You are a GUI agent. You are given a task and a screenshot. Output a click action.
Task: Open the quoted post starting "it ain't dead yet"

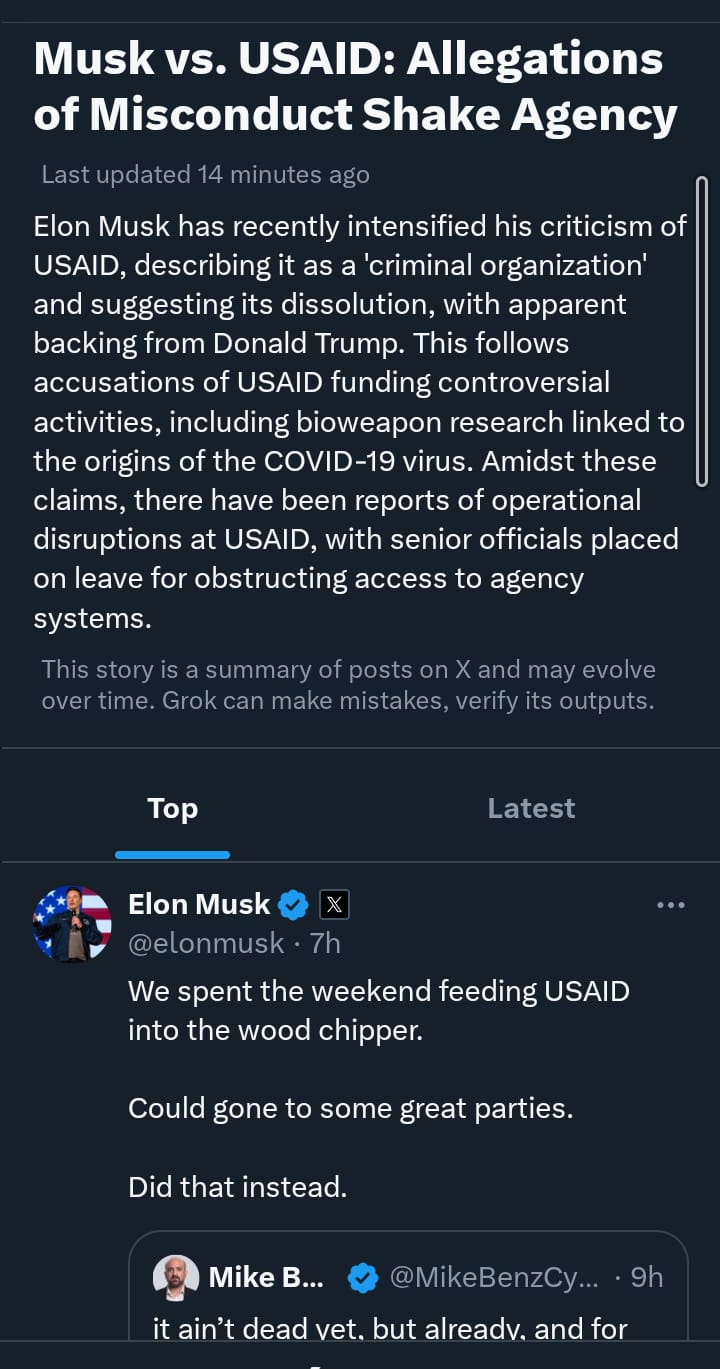[390, 1328]
